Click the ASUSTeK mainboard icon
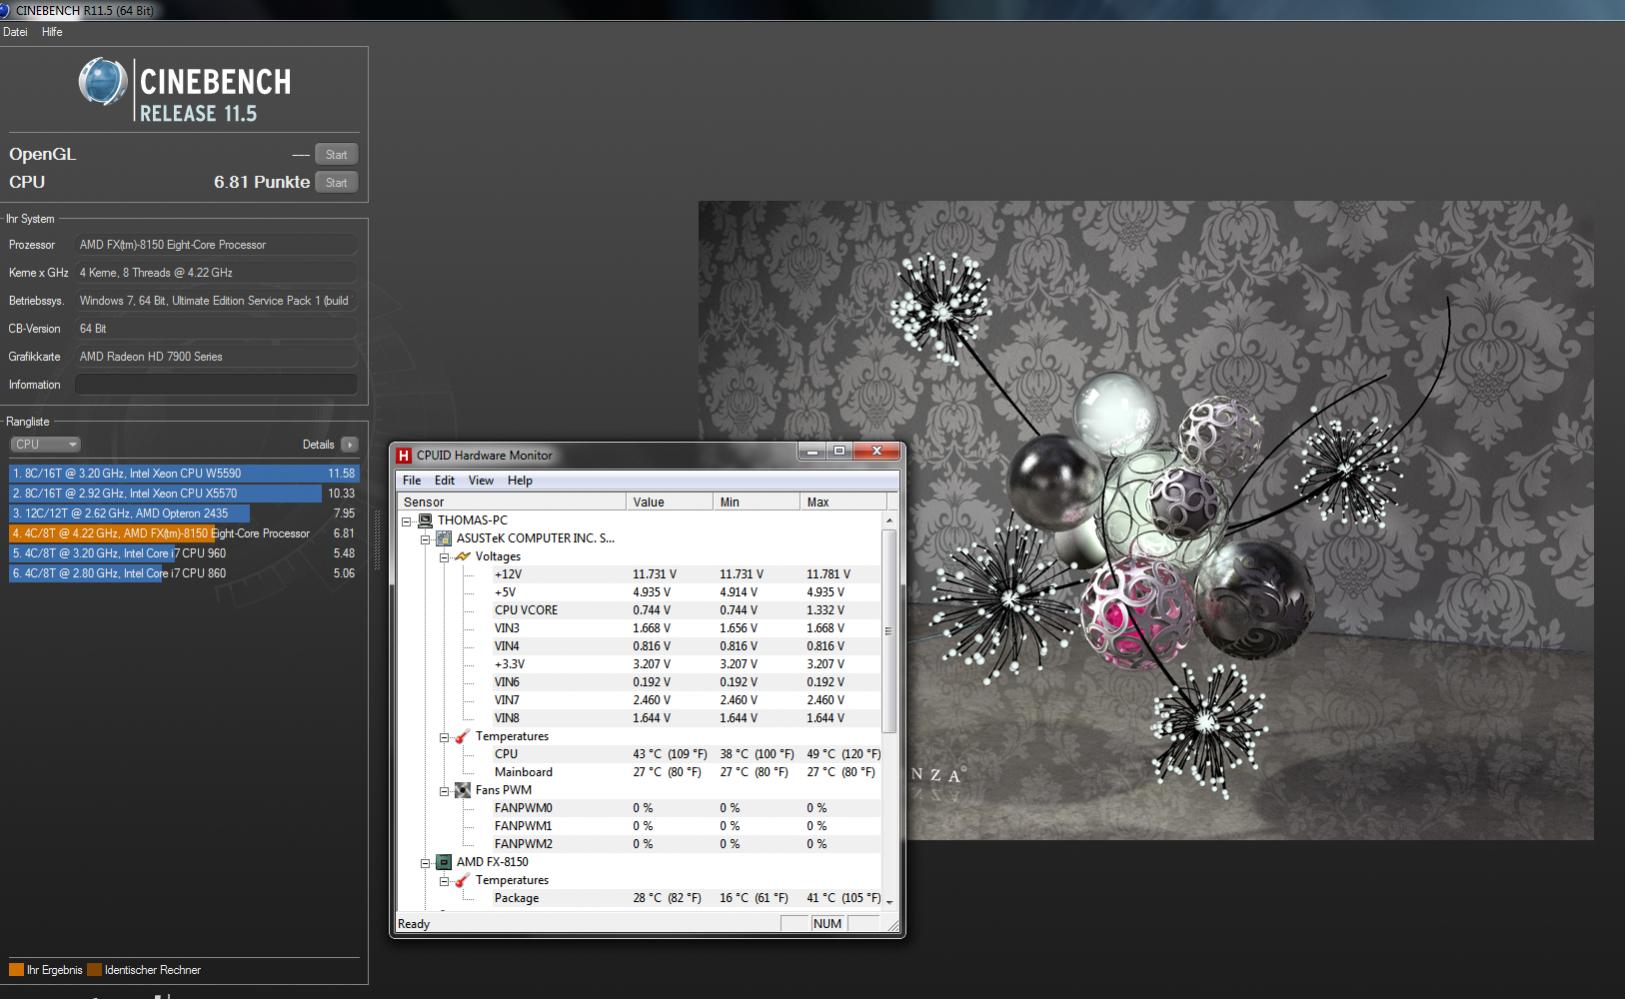This screenshot has width=1625, height=999. point(443,539)
